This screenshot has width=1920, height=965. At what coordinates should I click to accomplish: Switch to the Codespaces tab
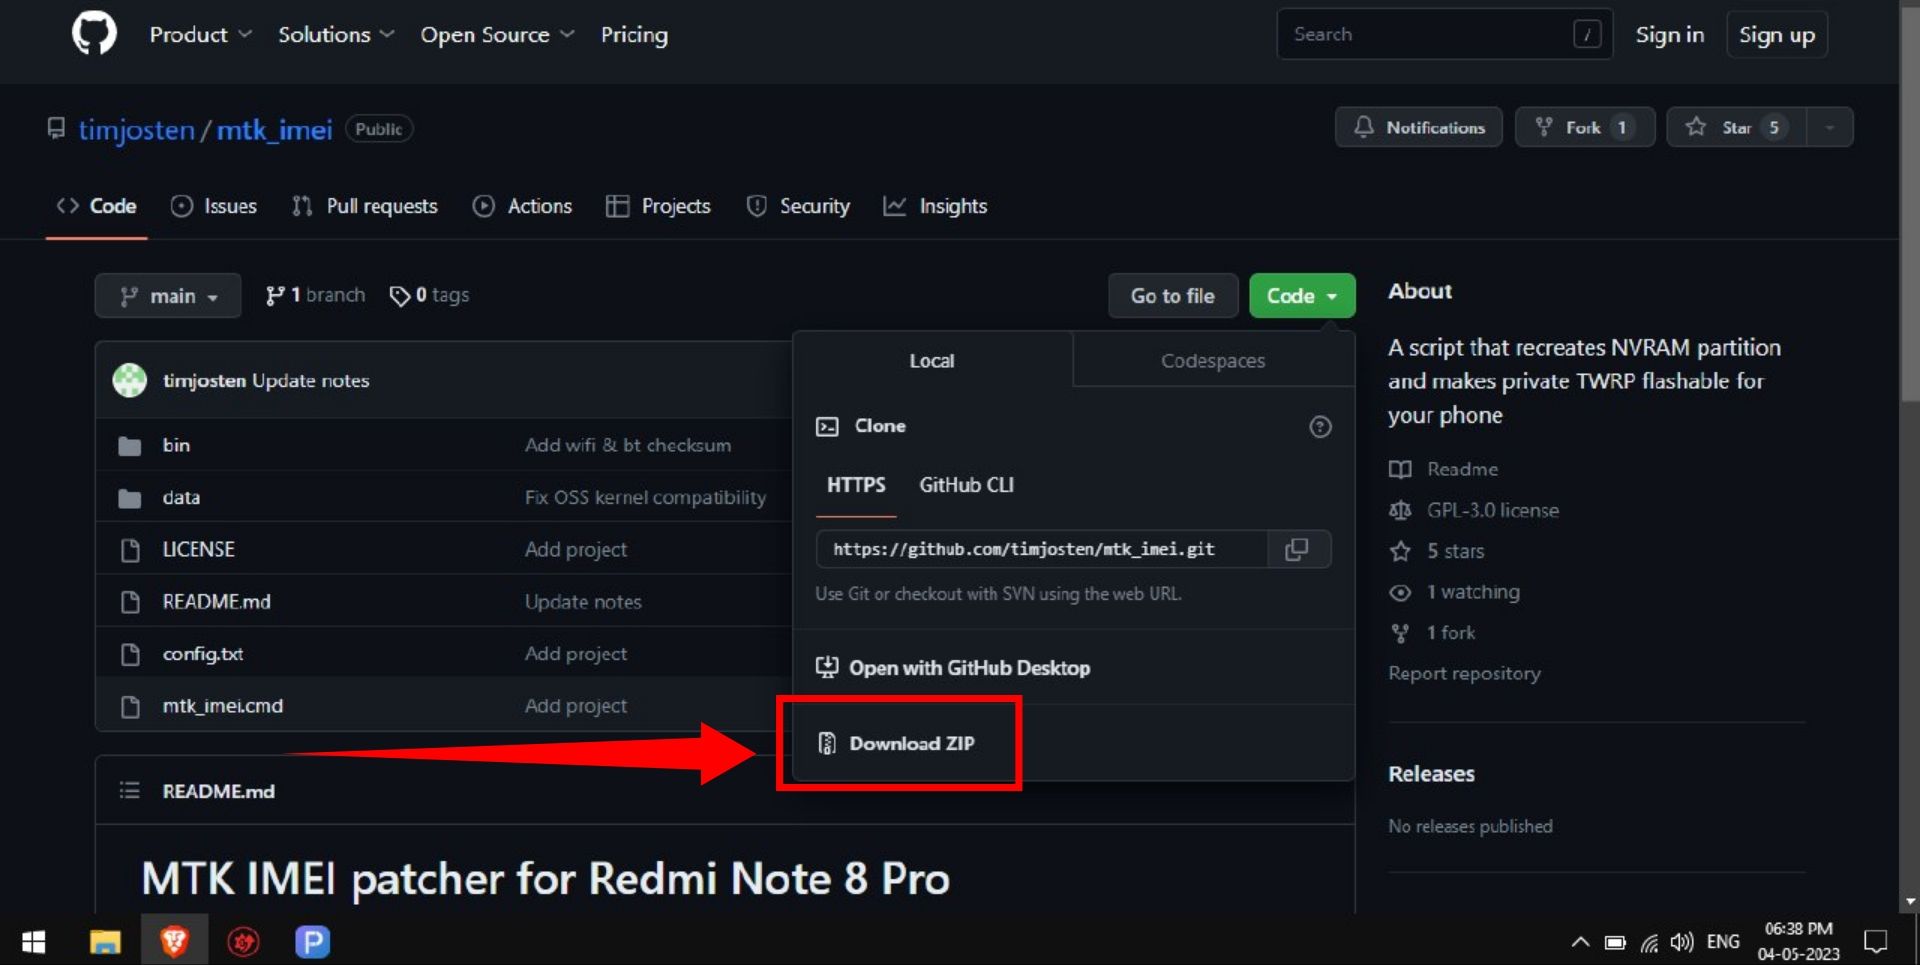(1213, 361)
